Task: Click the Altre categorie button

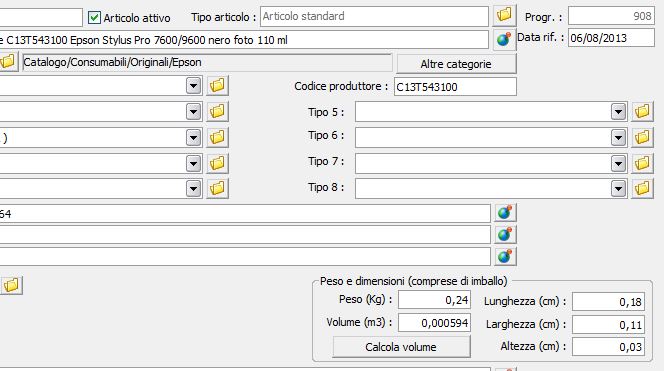Action: pos(456,64)
